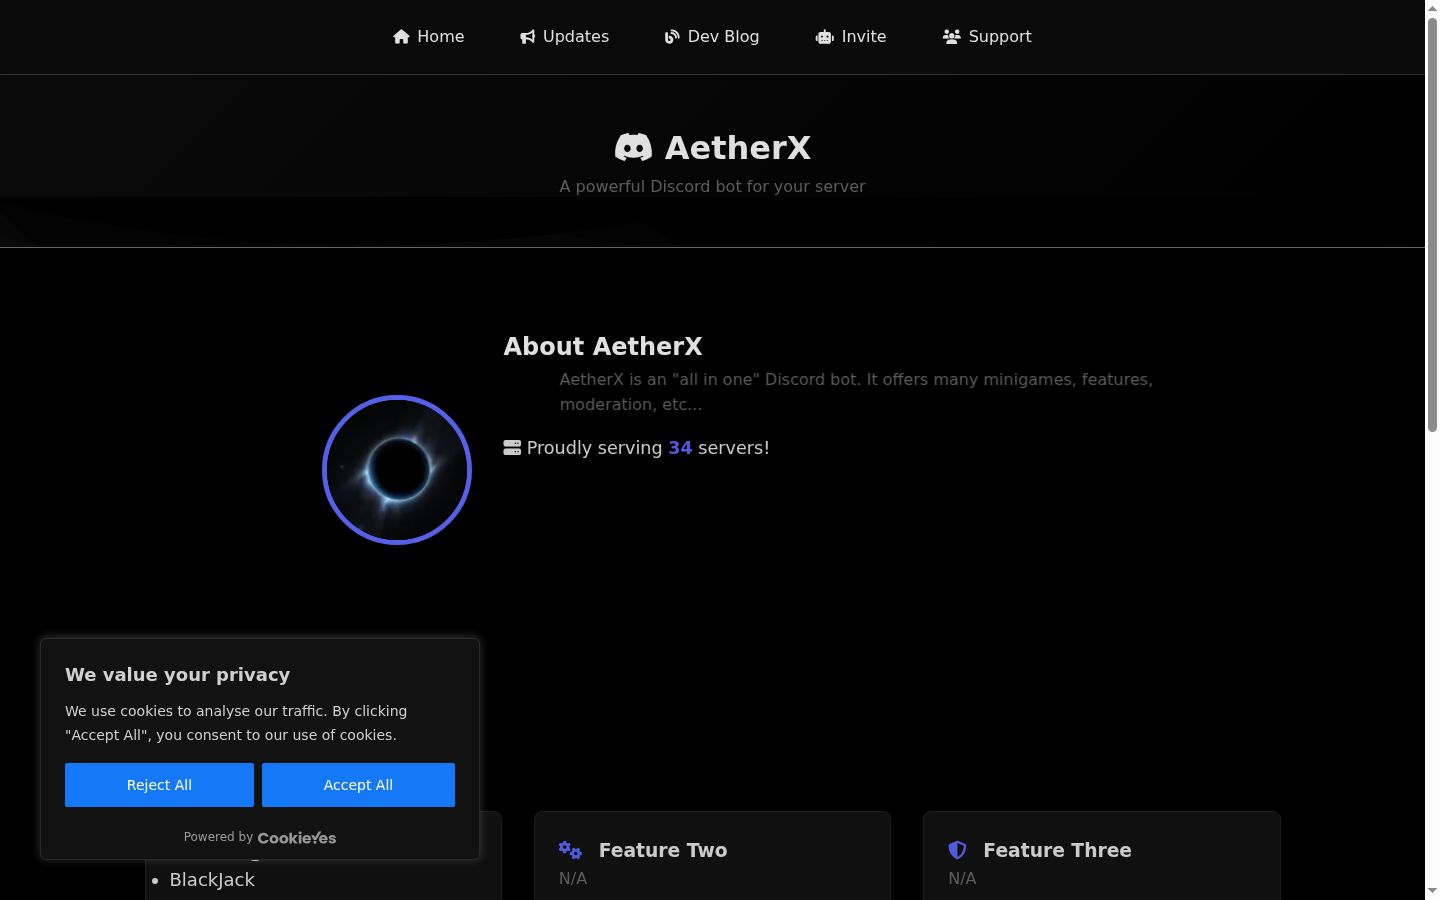Click the shield icon on Feature Three
Screen dimensions: 1440x900
tap(957, 850)
